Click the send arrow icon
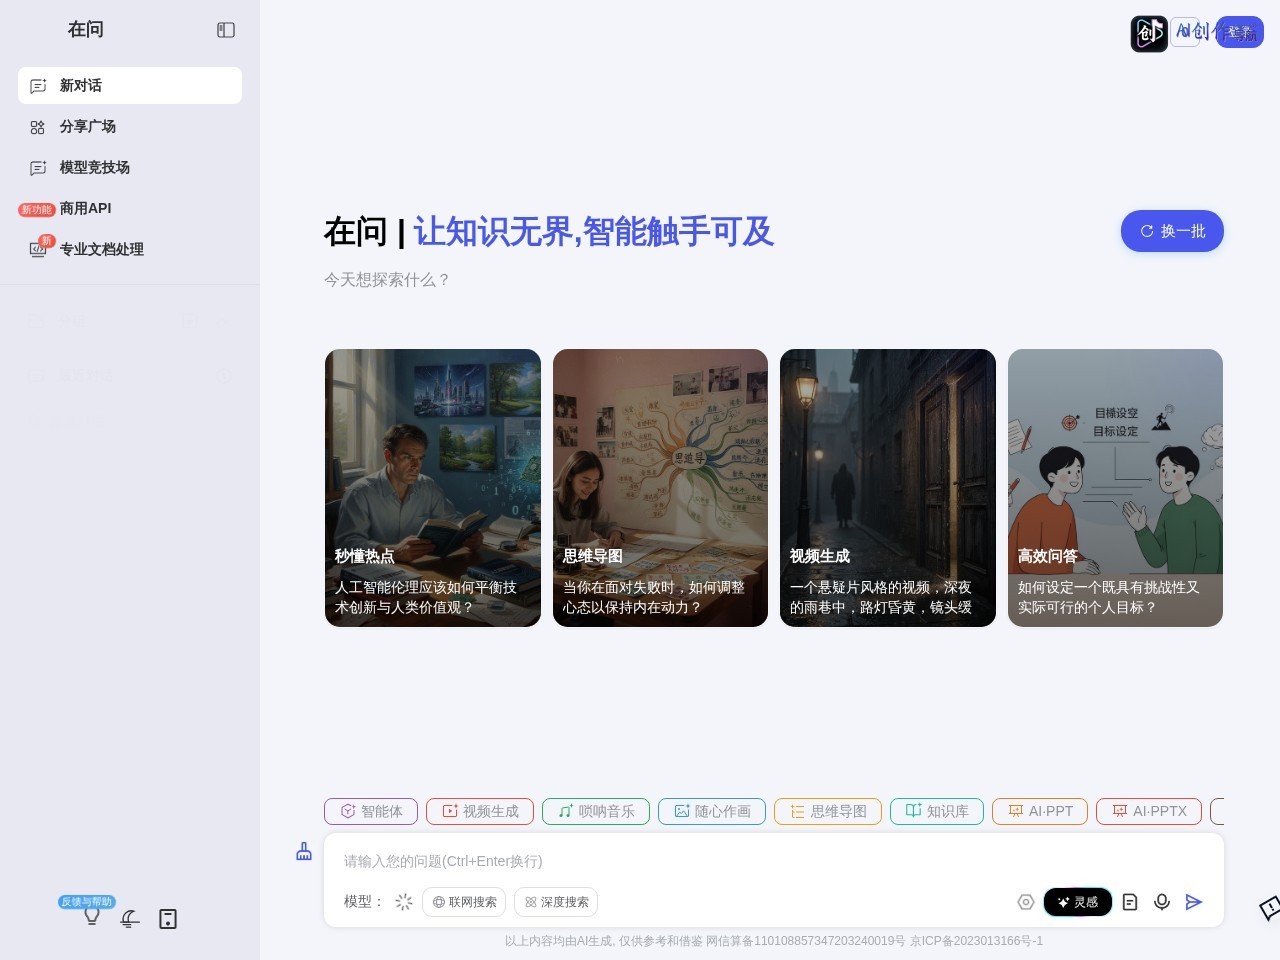 (1194, 902)
